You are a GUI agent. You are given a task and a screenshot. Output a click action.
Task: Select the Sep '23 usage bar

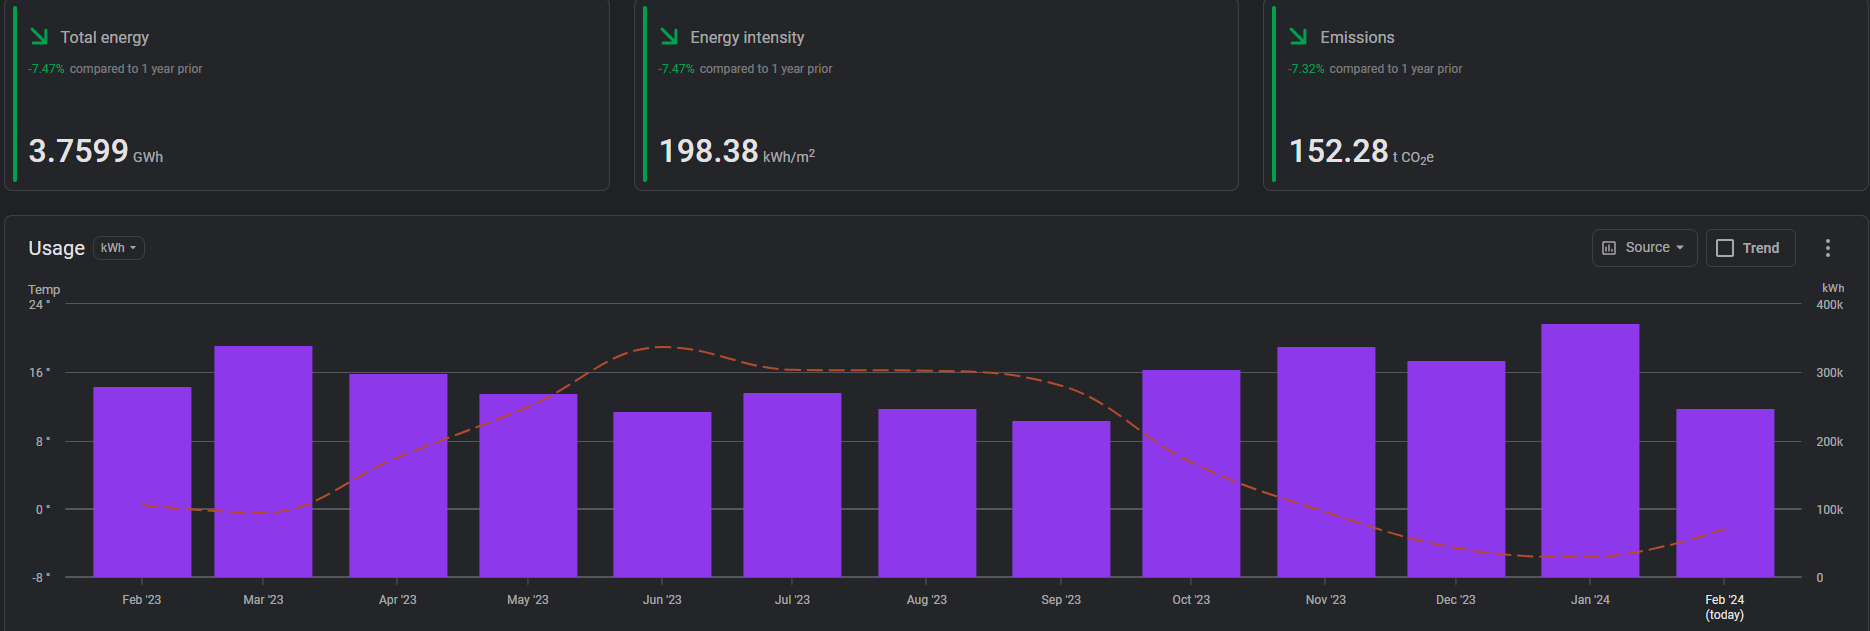[1061, 499]
